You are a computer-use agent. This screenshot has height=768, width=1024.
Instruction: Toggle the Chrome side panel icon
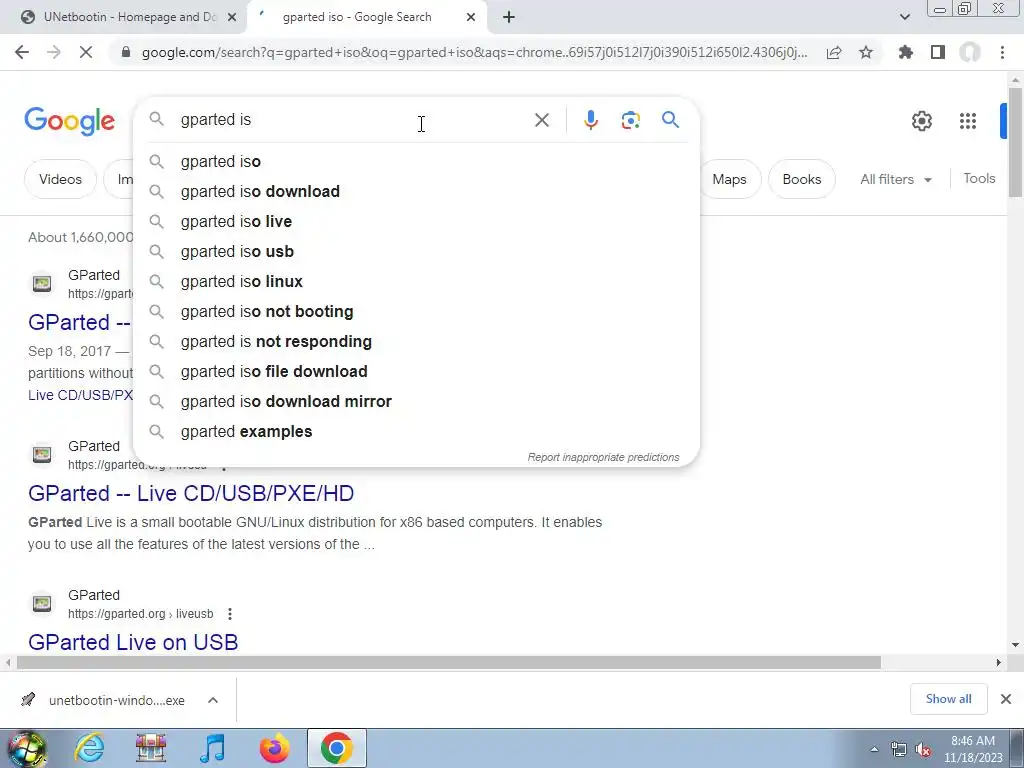(x=938, y=52)
